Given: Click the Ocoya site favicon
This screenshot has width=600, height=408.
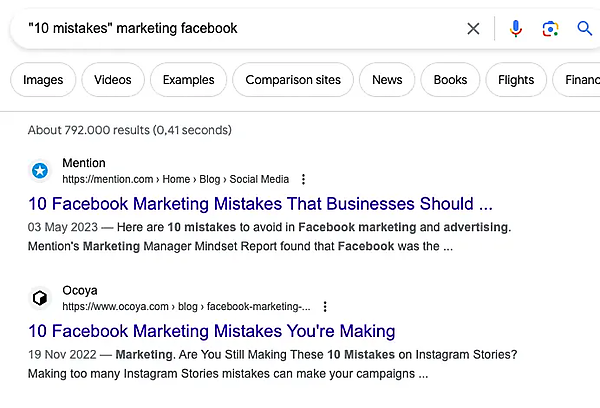Looking at the screenshot, I should 40,298.
